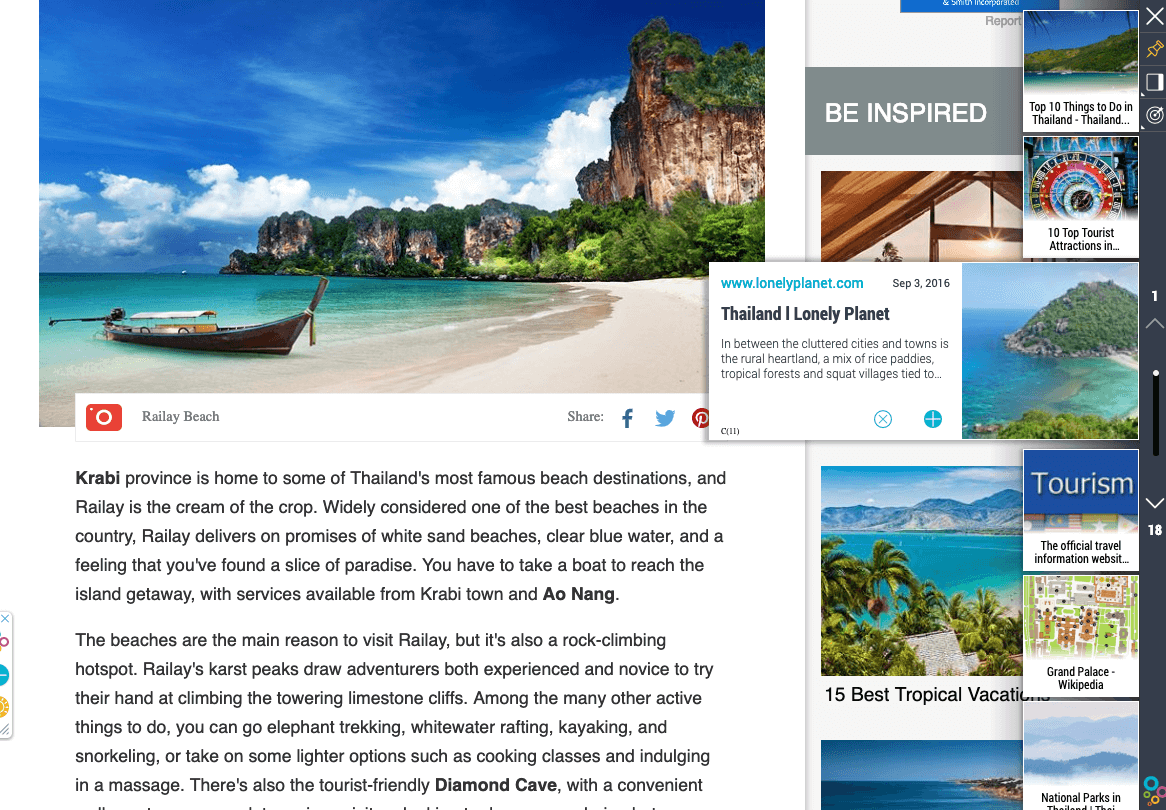Share article on Facebook
Viewport: 1166px width, 810px height.
[x=628, y=418]
